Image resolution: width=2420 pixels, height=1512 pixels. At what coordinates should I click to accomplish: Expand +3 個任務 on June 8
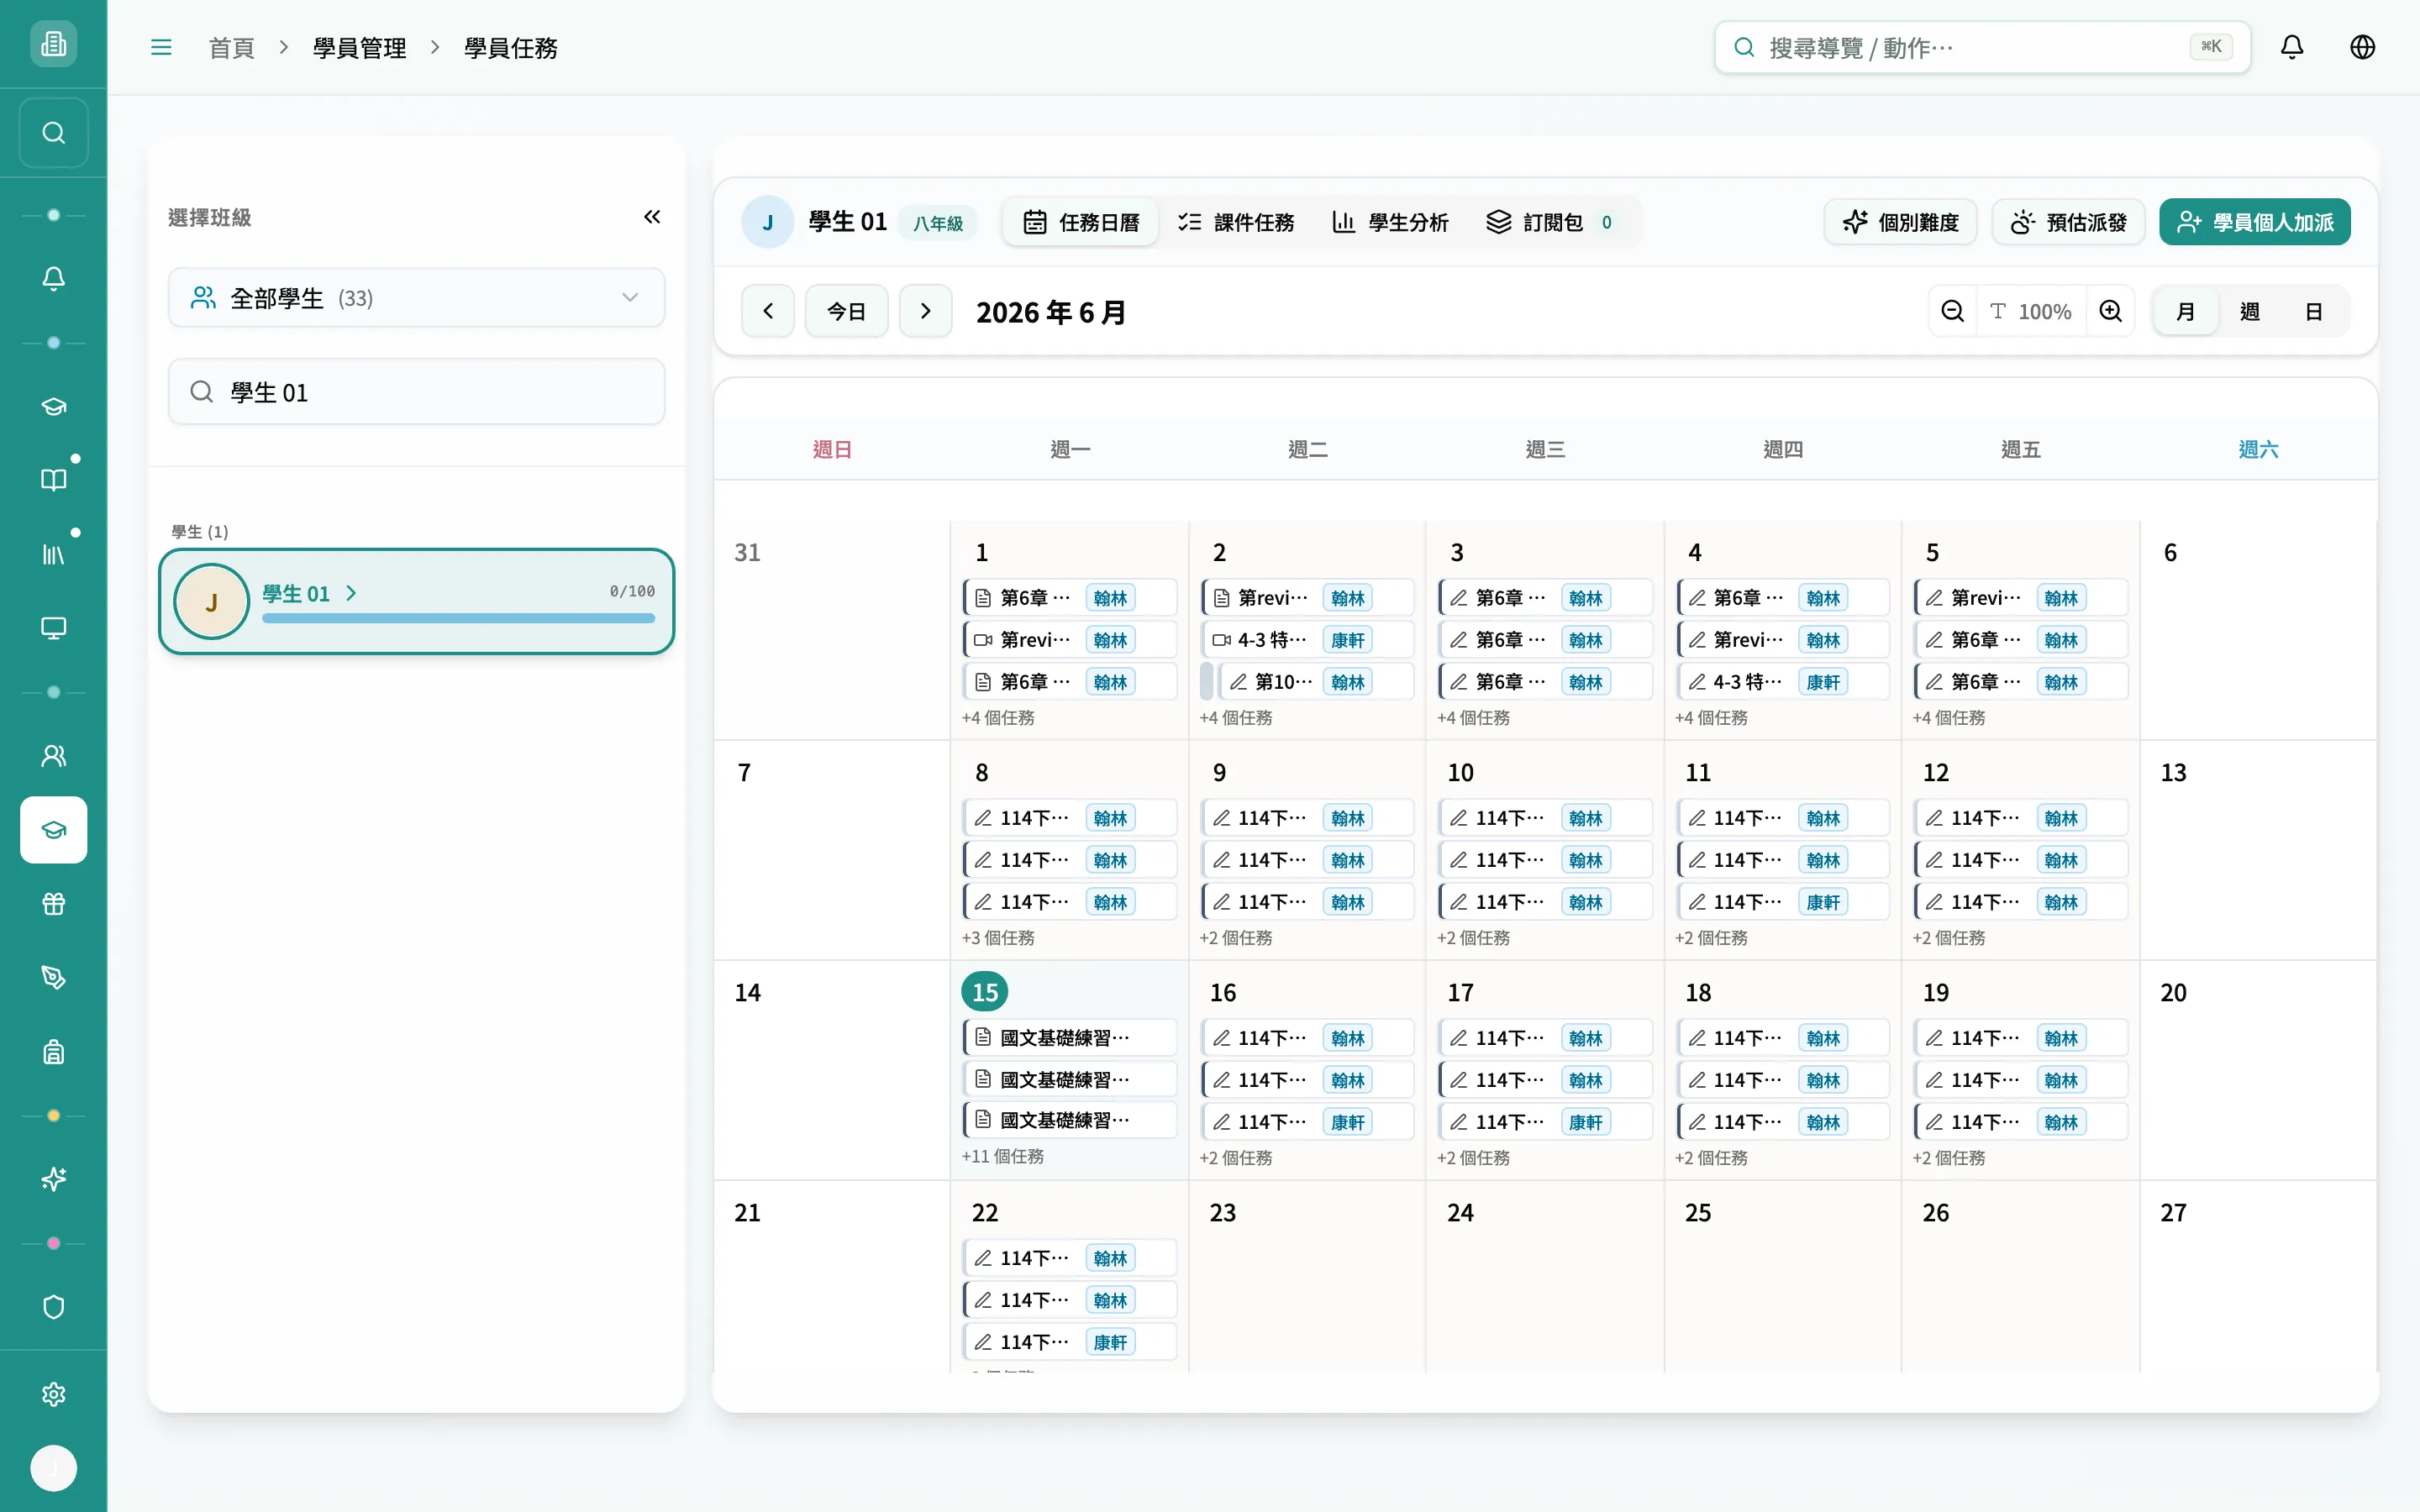[998, 938]
